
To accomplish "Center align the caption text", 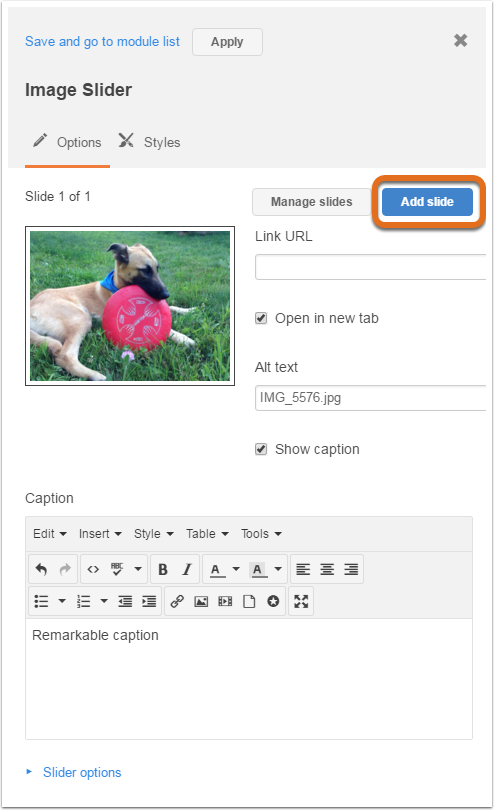I will [x=327, y=569].
